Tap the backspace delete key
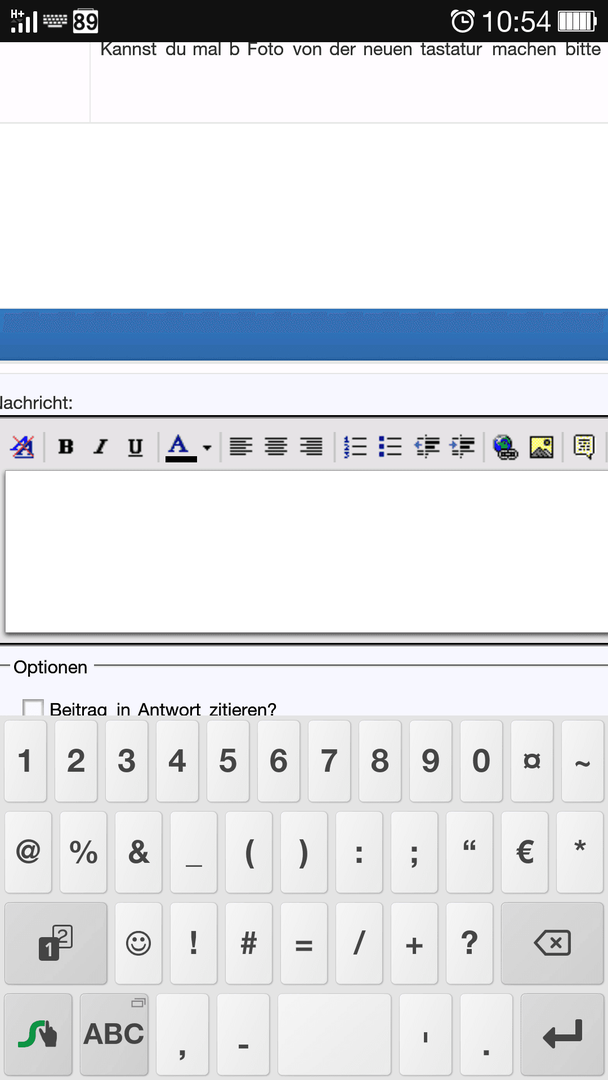608x1080 pixels. 552,944
